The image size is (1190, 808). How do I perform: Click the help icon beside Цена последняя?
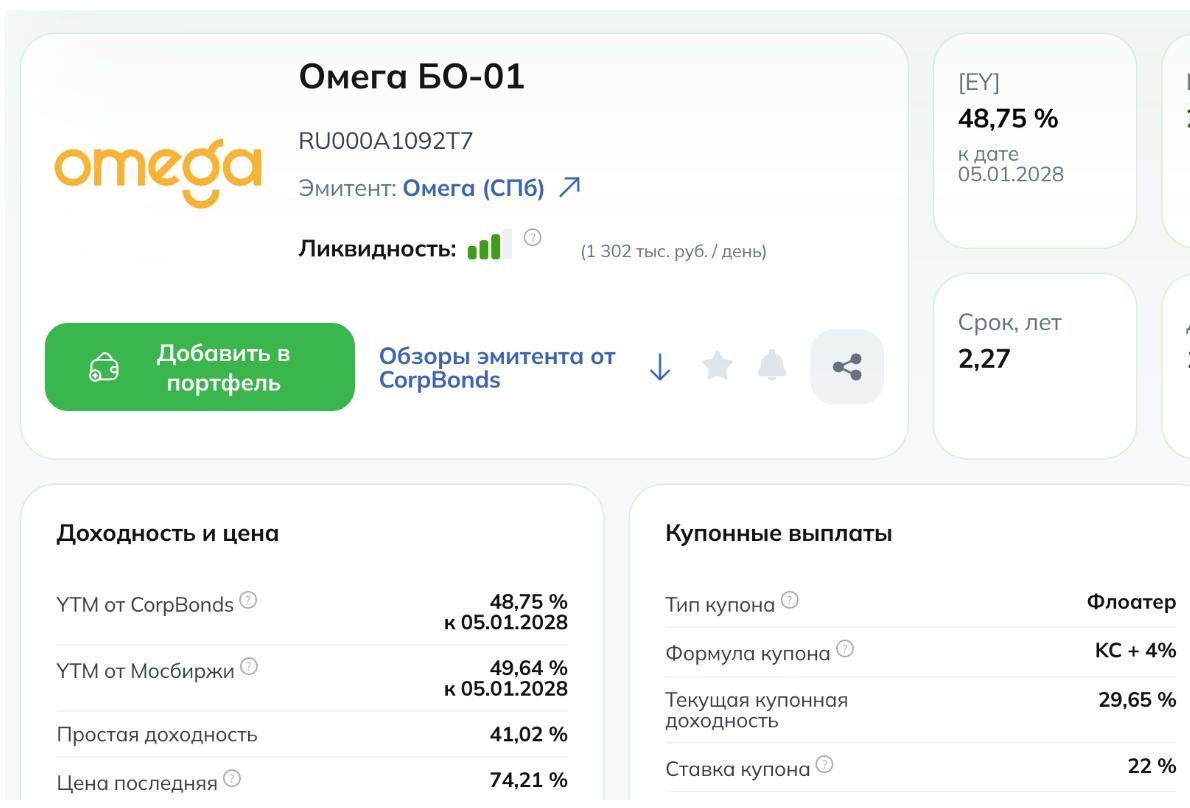click(x=232, y=780)
